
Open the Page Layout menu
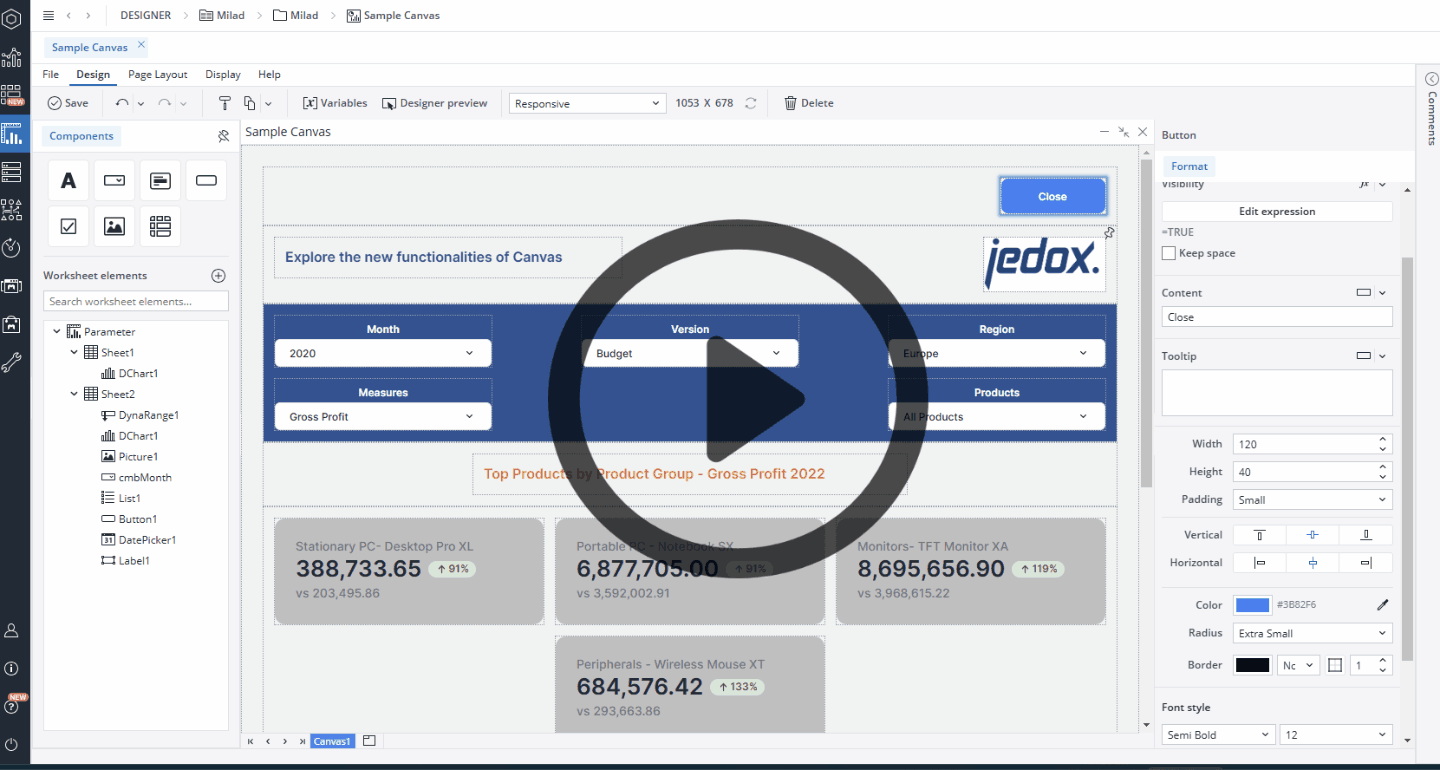(157, 74)
